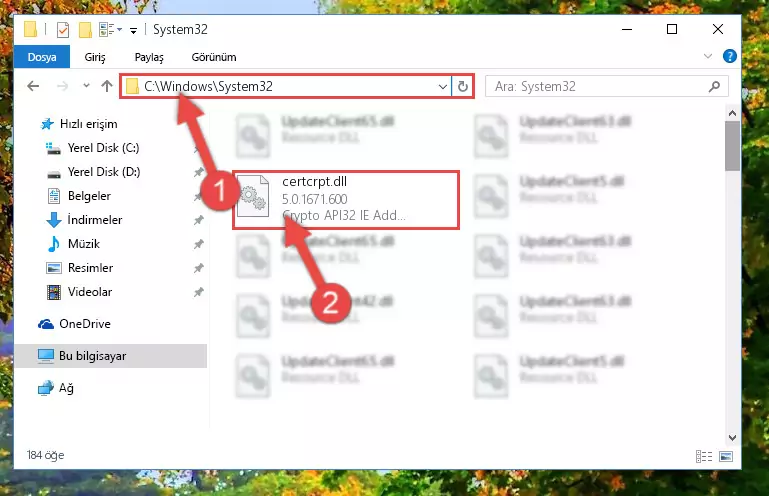Click the Properties checkmark icon in title bar
This screenshot has width=769, height=496.
click(63, 30)
